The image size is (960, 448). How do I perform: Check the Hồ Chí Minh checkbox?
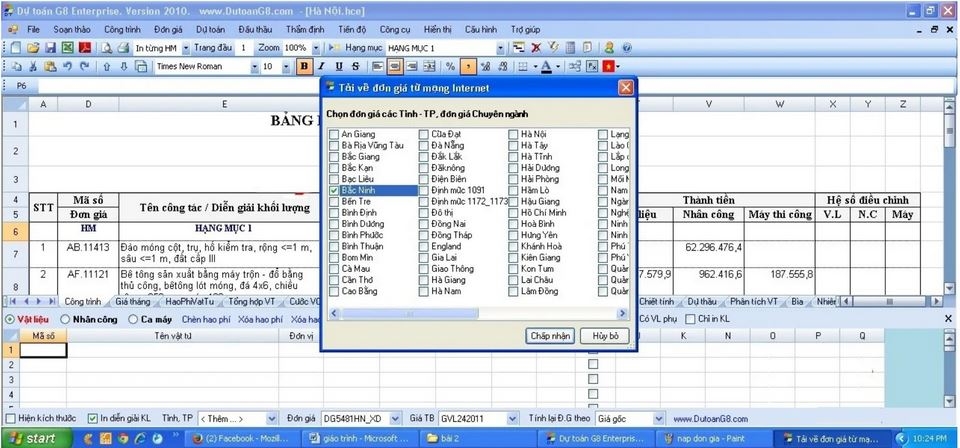pos(513,213)
